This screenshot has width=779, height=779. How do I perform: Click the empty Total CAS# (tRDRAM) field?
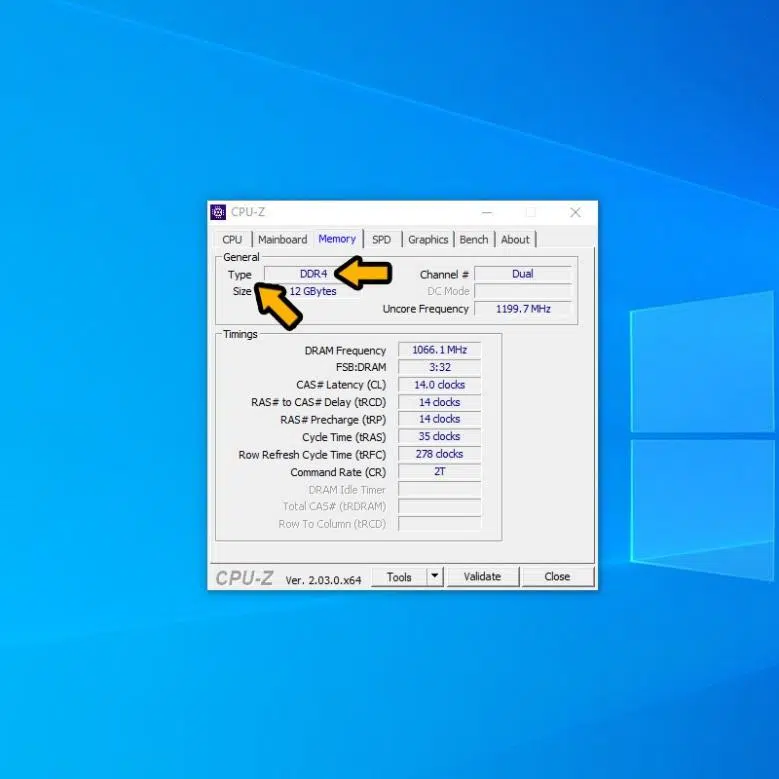click(x=439, y=506)
